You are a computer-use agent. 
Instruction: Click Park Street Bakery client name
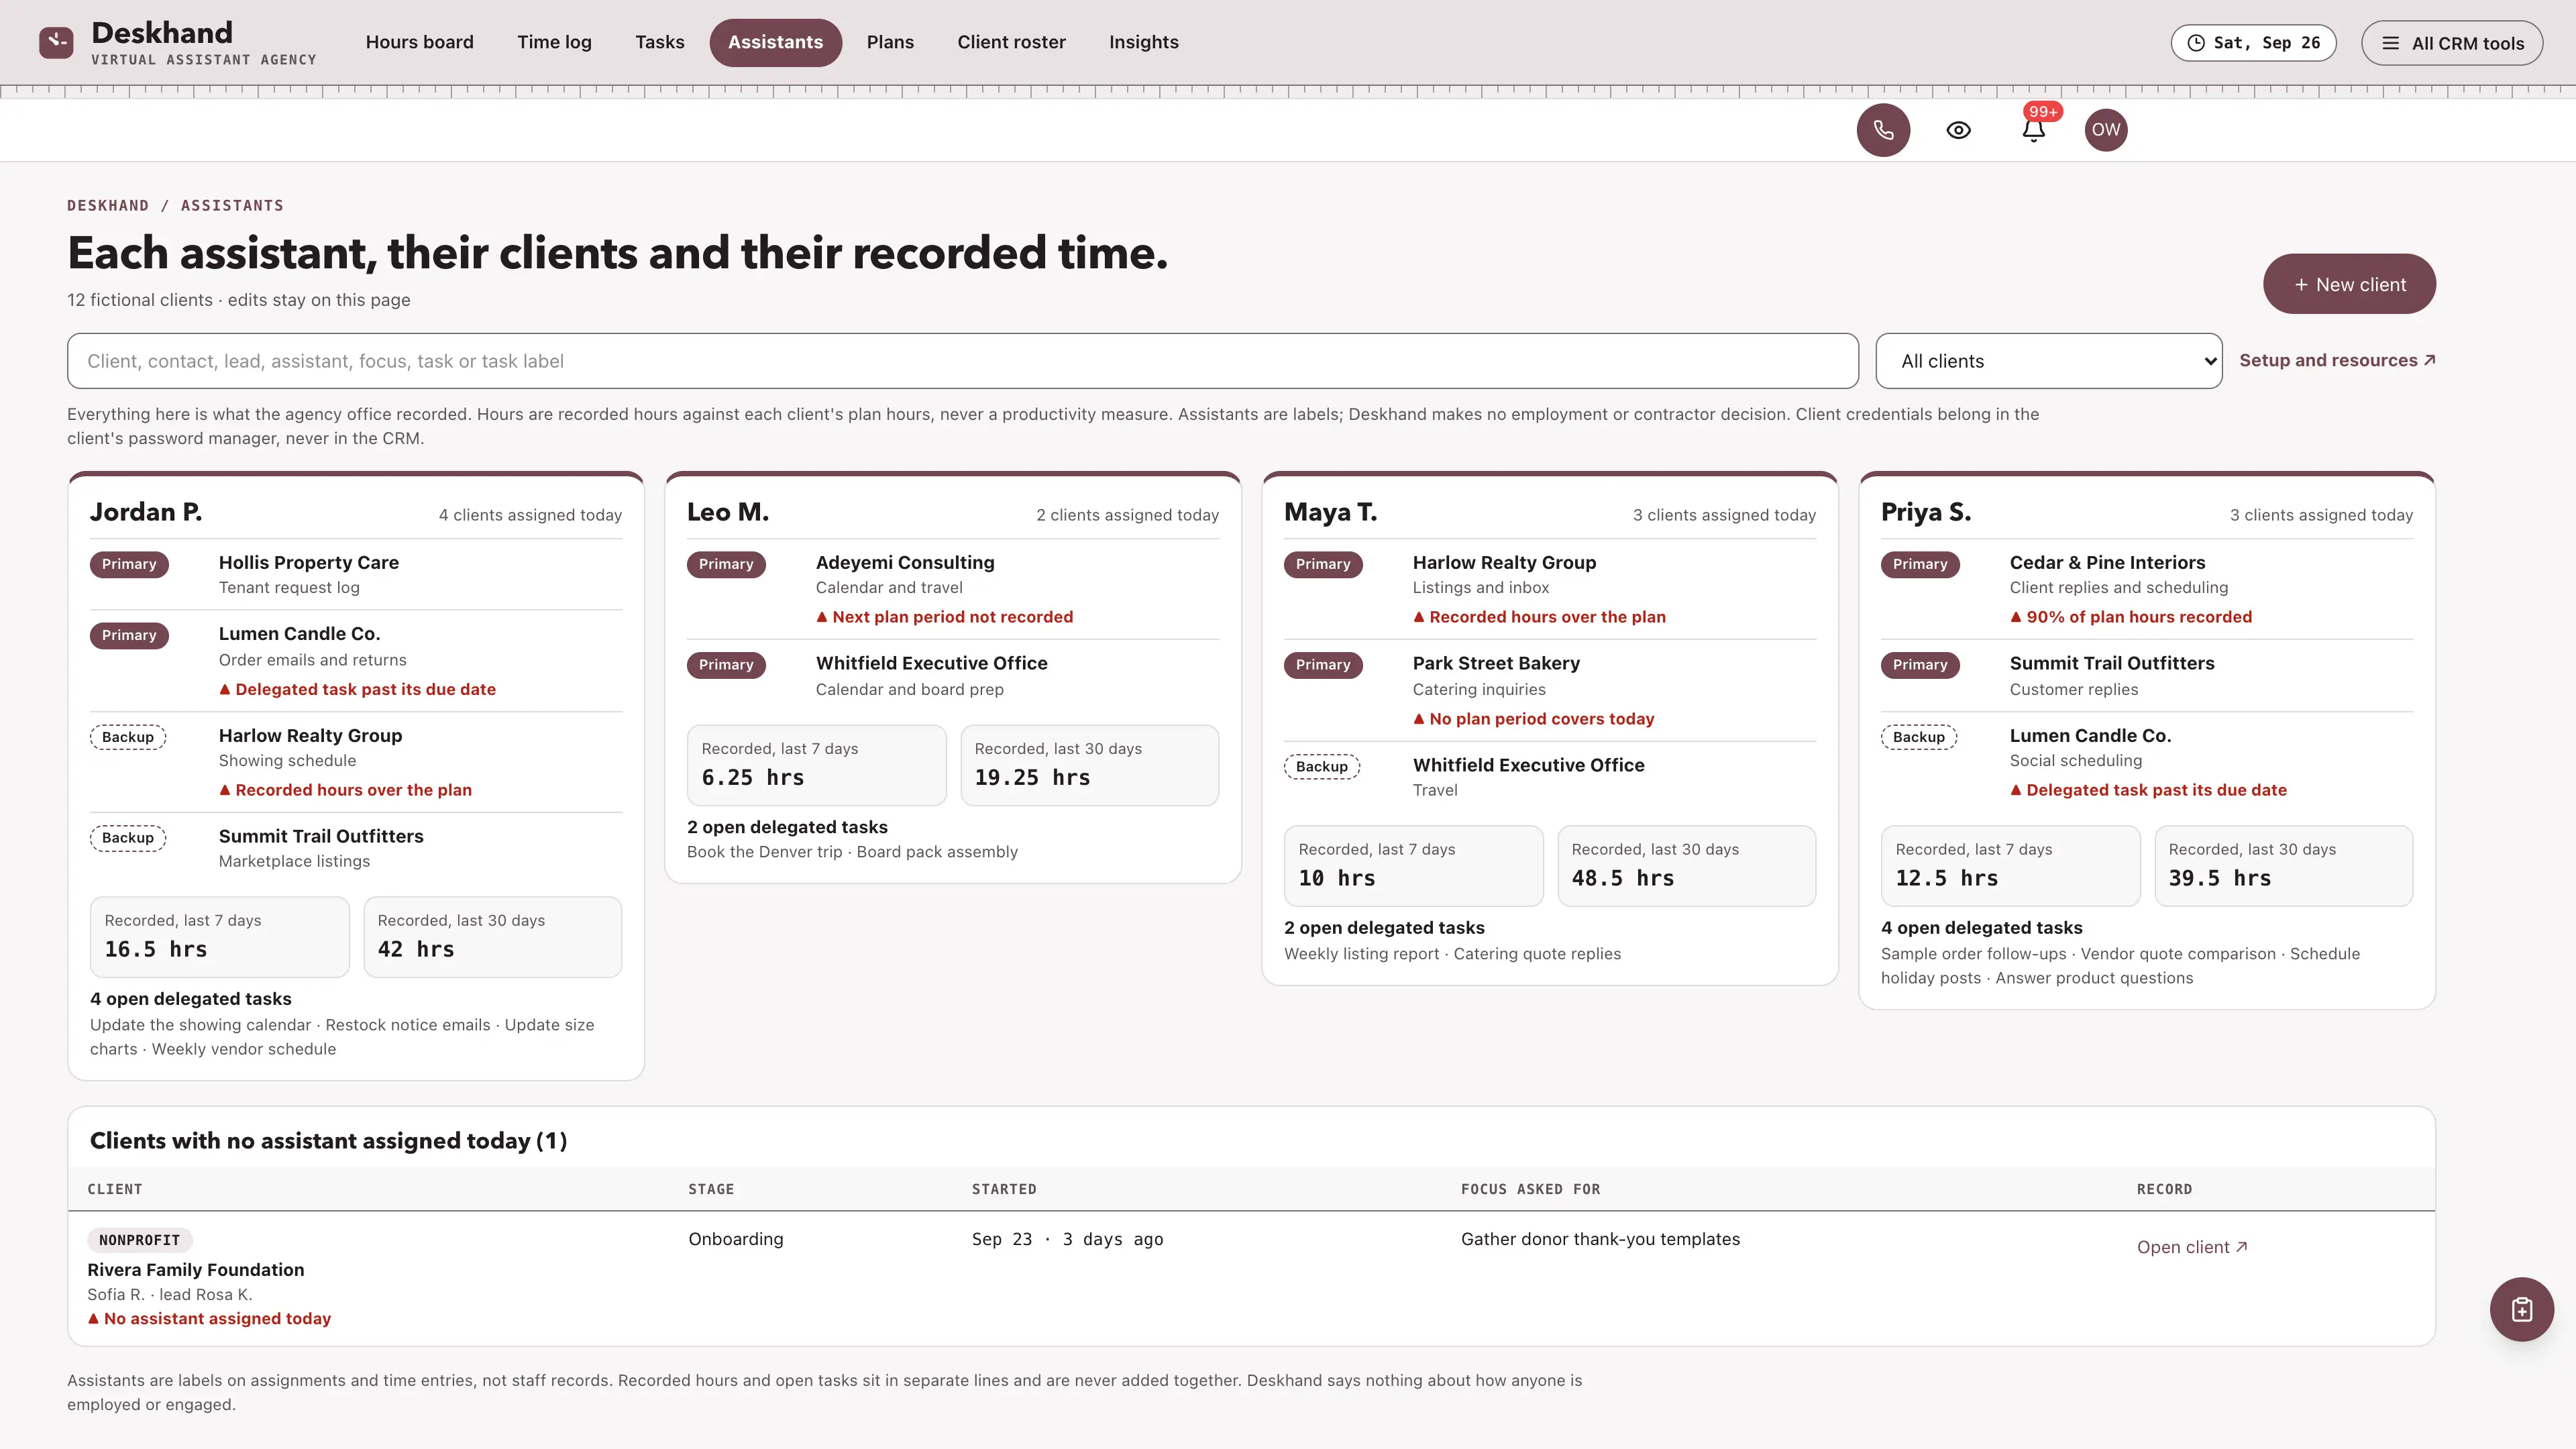point(1496,663)
